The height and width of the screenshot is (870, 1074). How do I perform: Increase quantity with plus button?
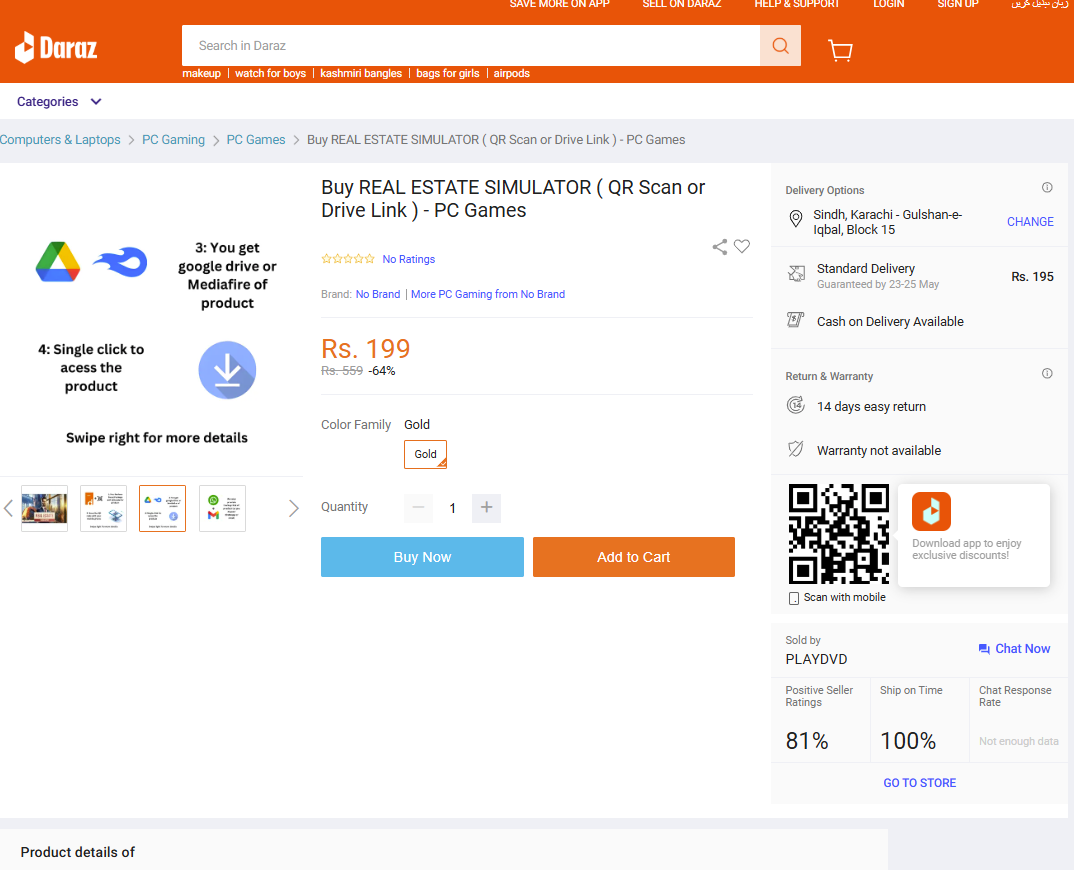486,508
